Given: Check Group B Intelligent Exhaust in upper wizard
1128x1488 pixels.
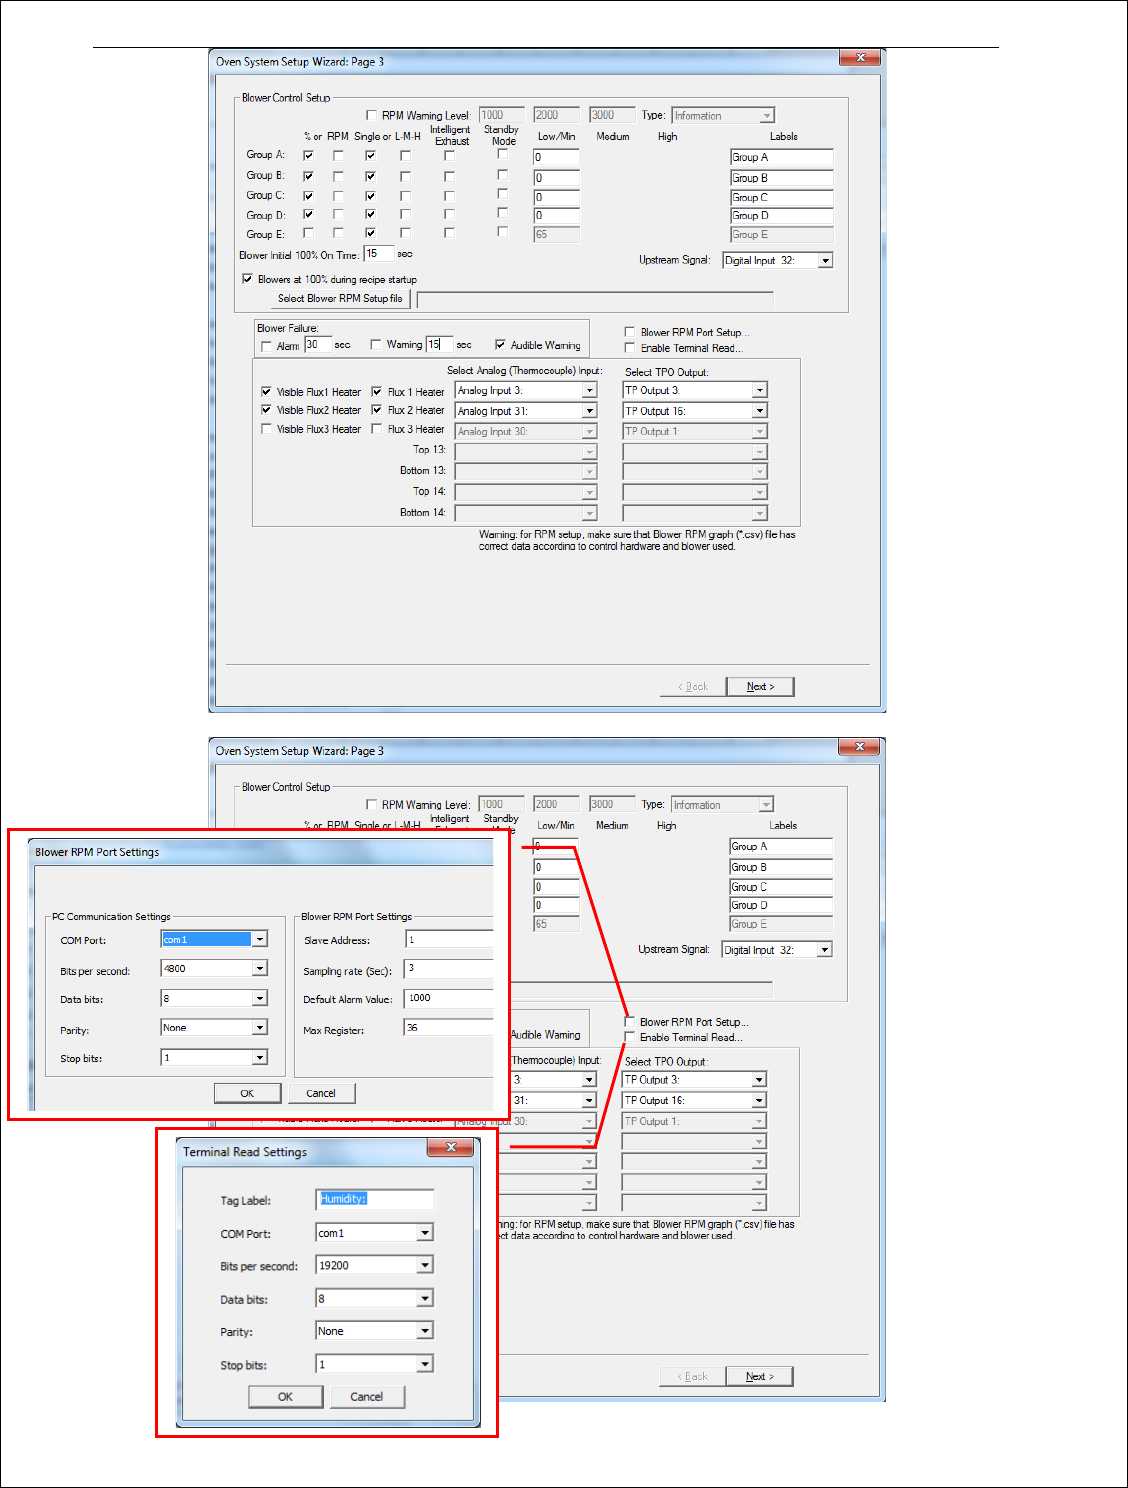Looking at the screenshot, I should [449, 176].
